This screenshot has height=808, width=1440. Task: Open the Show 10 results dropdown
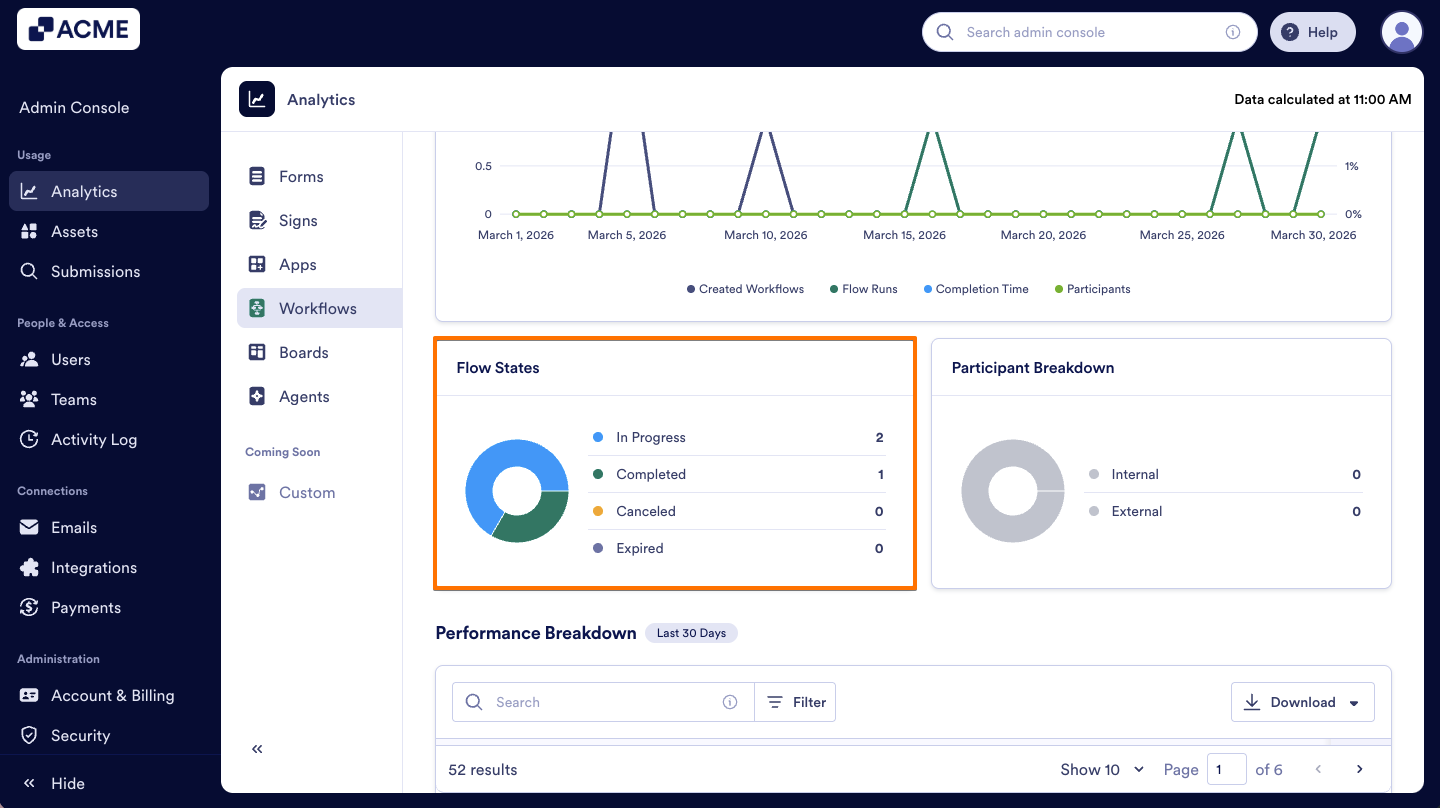click(x=1101, y=769)
